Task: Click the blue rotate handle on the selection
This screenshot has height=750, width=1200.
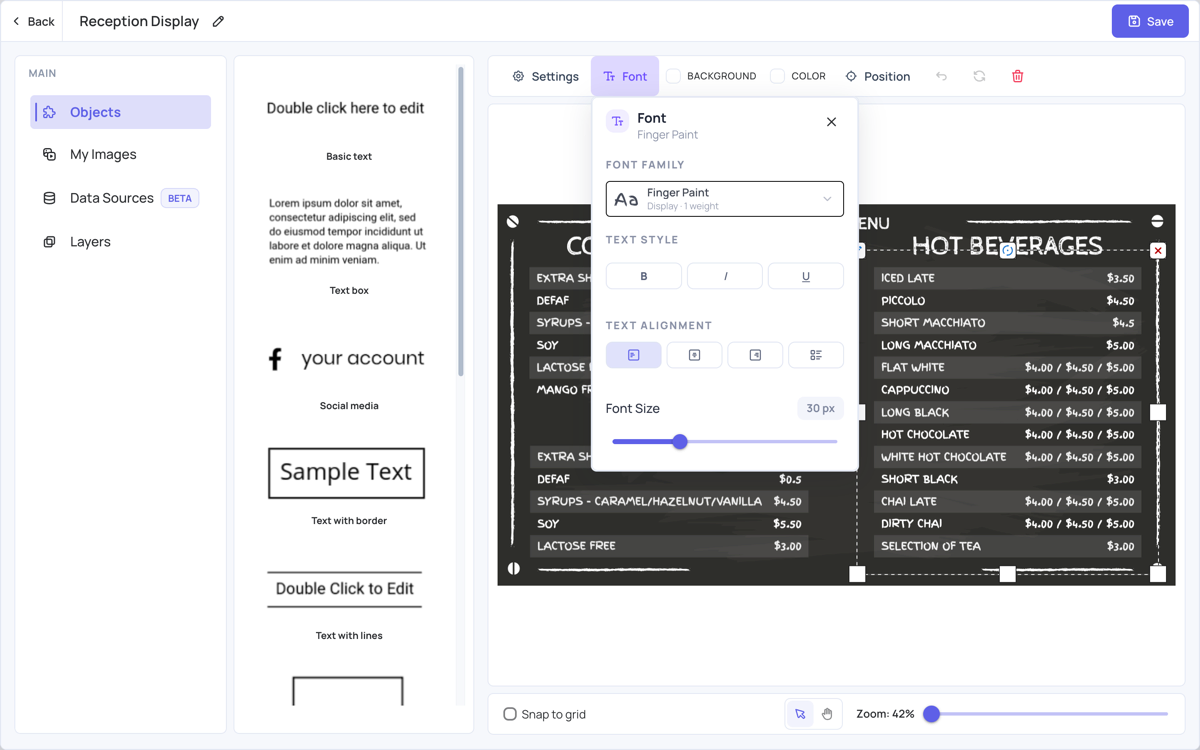Action: click(1008, 251)
